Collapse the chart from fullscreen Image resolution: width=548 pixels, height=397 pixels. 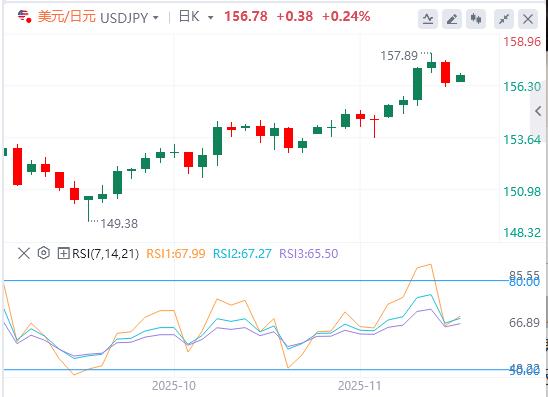coord(504,19)
